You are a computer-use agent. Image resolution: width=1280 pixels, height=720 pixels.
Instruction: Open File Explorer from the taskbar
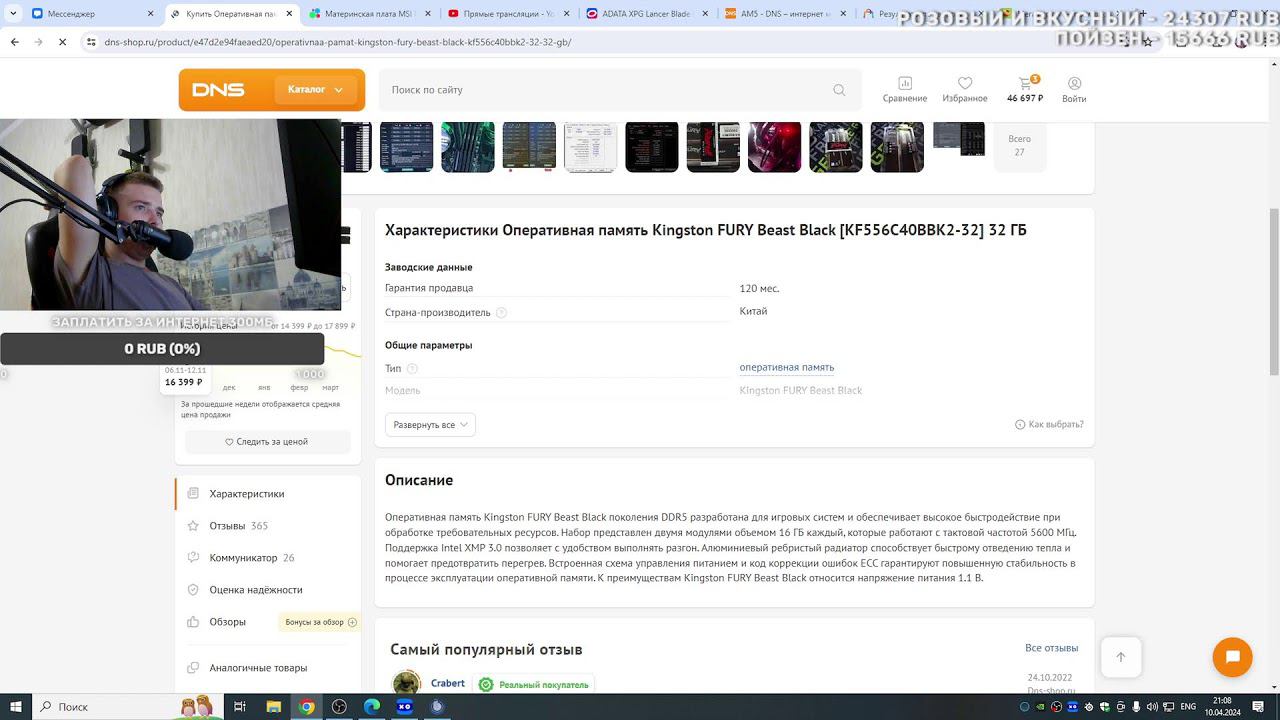[x=273, y=707]
